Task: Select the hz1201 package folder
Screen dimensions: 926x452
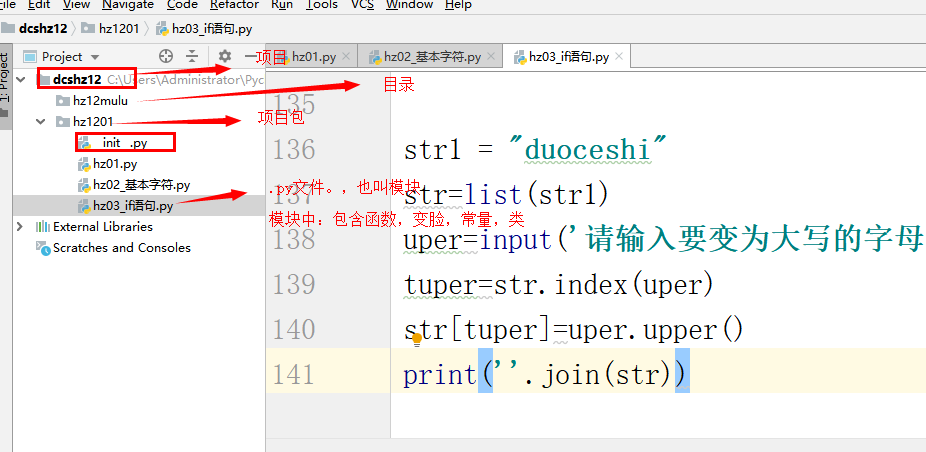Action: [x=92, y=122]
